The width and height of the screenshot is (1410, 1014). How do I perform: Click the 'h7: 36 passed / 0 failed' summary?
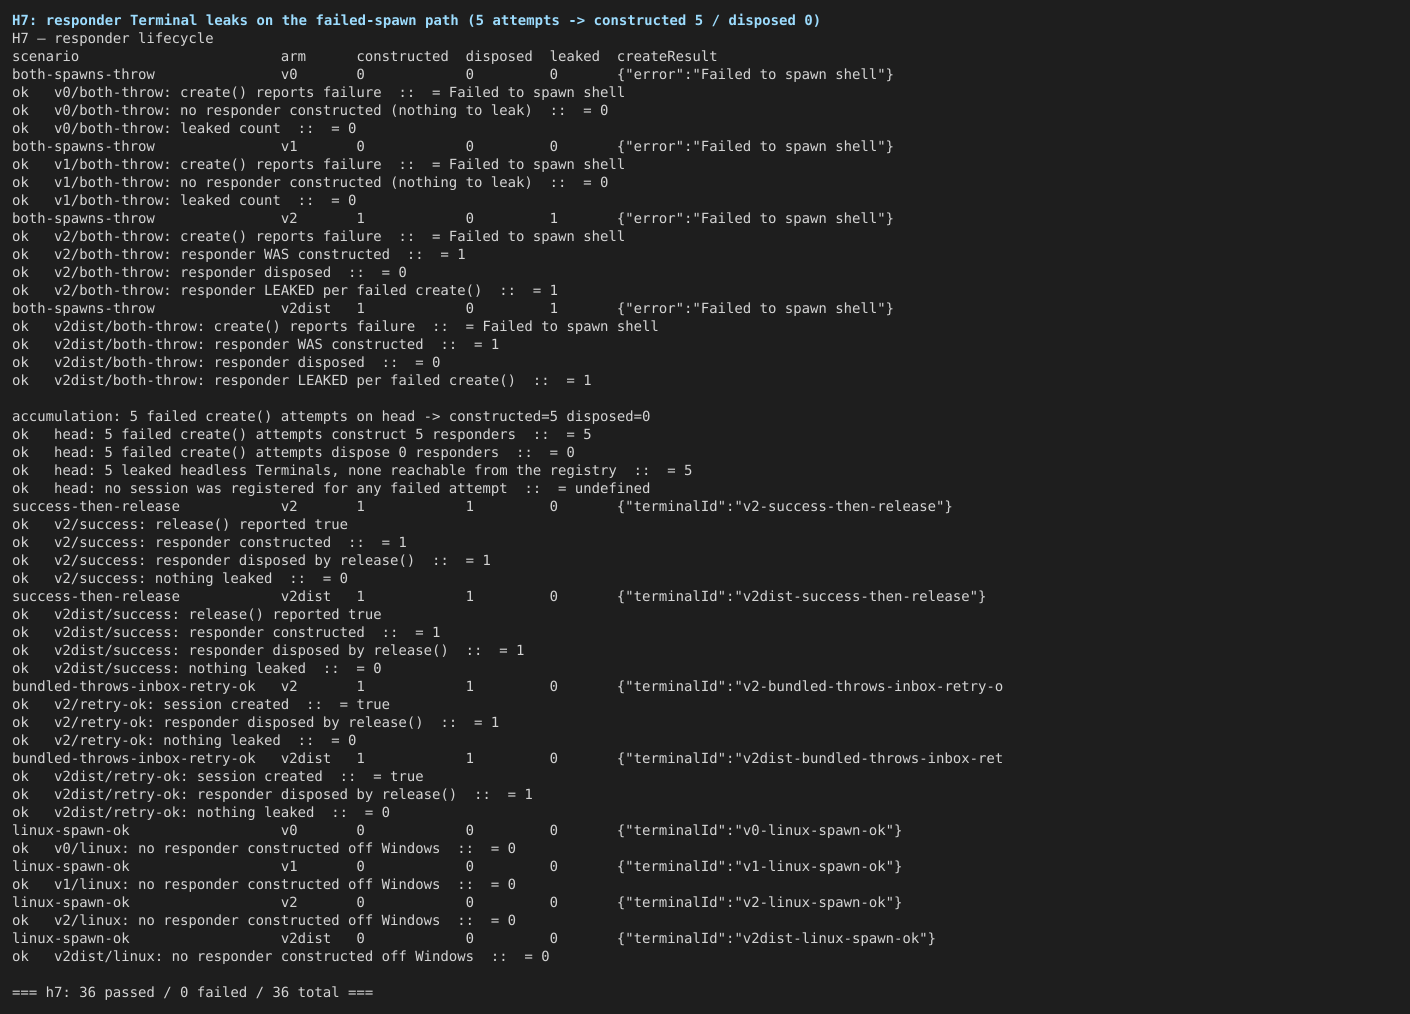point(193,992)
